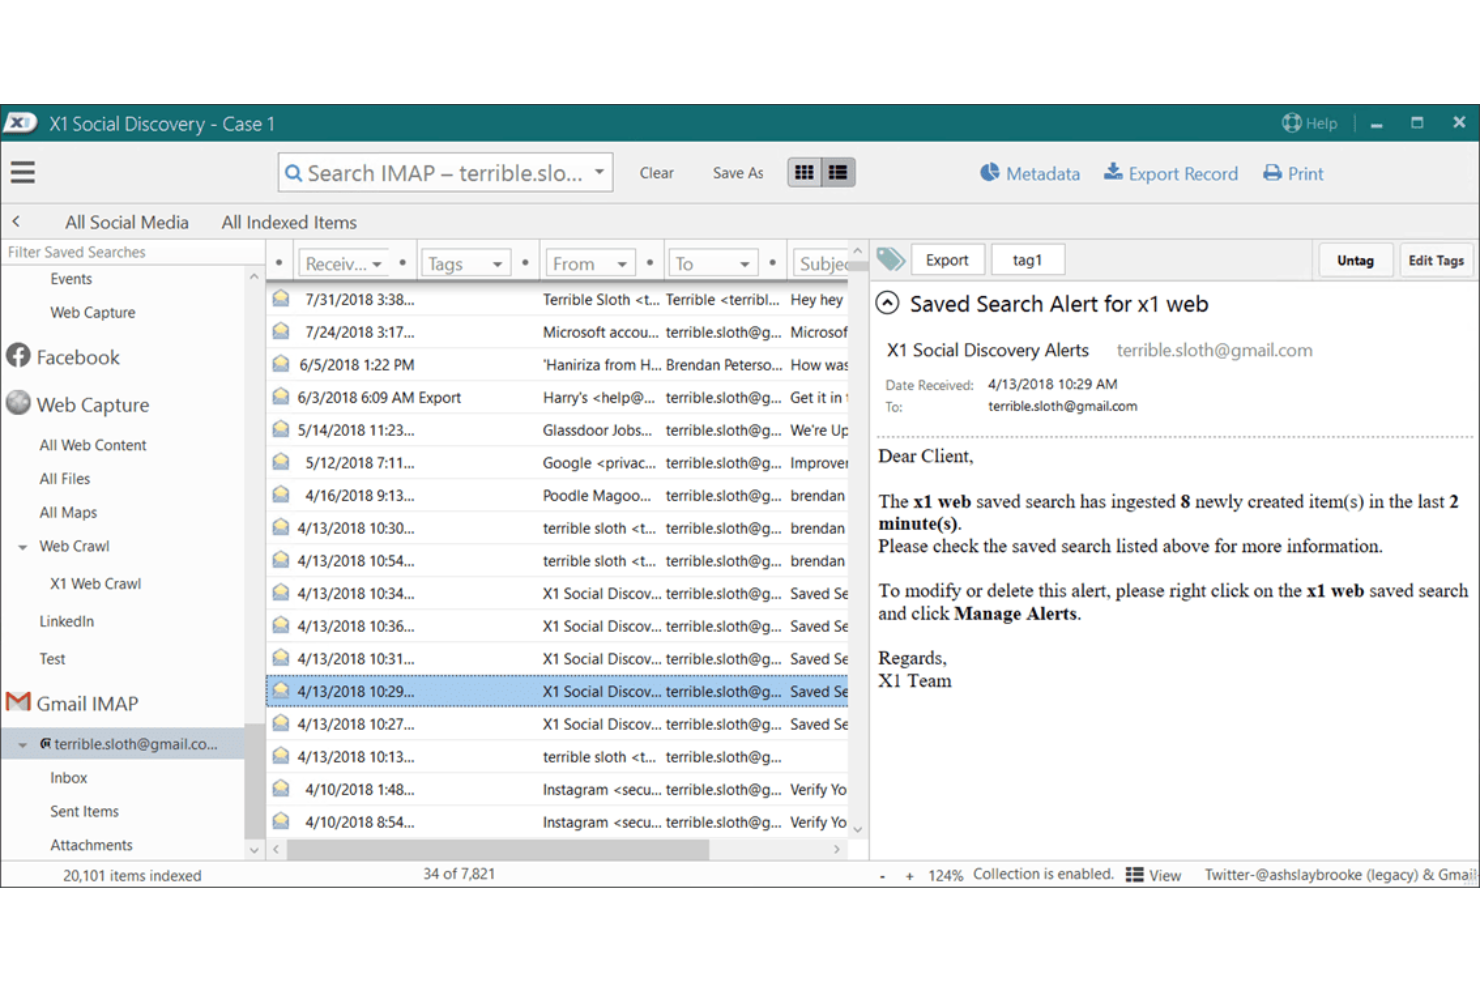This screenshot has height=987, width=1480.
Task: Click the Gmail IMAP icon
Action: (18, 702)
